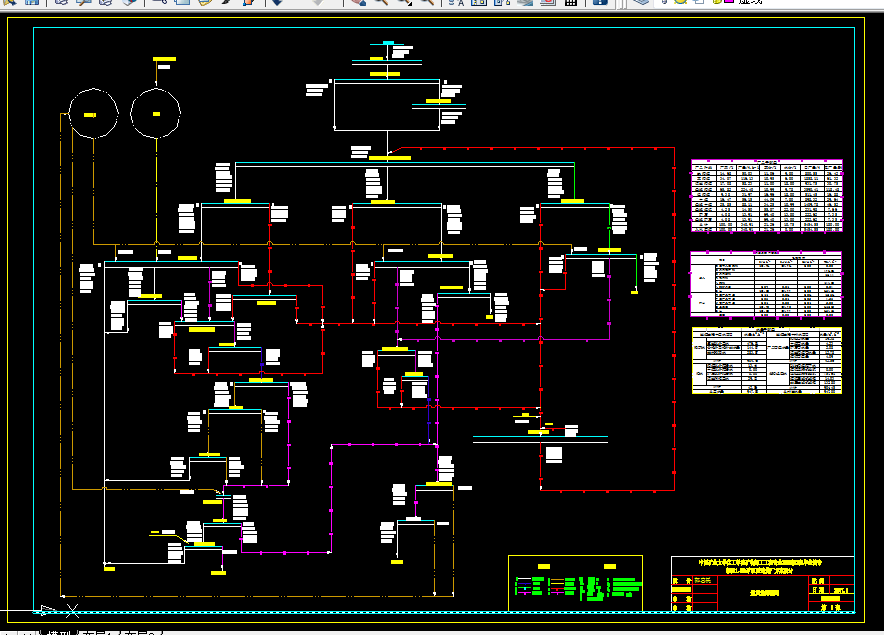Image resolution: width=884 pixels, height=635 pixels.
Task: Select the large white rectangle at diagram top
Action: tap(387, 105)
